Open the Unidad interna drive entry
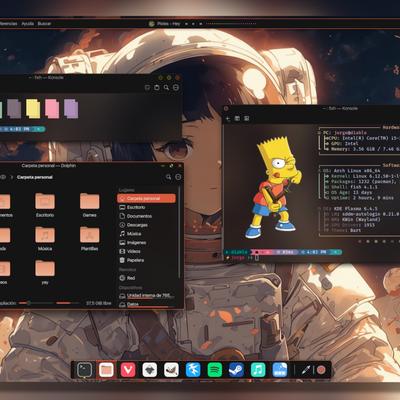 [x=147, y=296]
